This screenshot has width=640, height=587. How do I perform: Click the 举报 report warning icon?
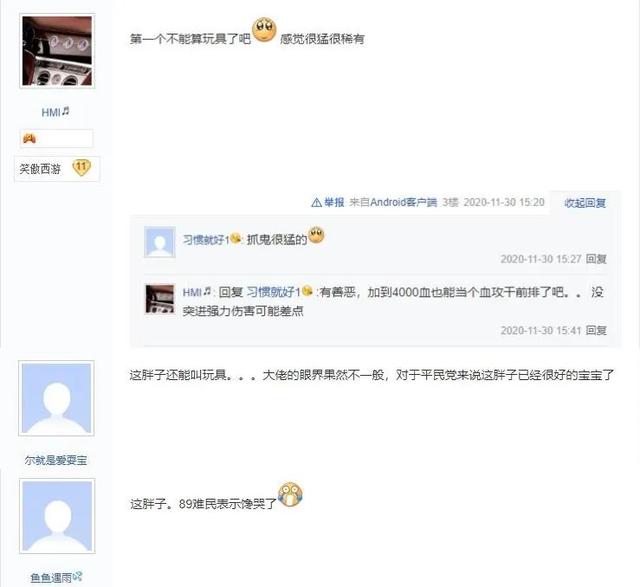316,202
